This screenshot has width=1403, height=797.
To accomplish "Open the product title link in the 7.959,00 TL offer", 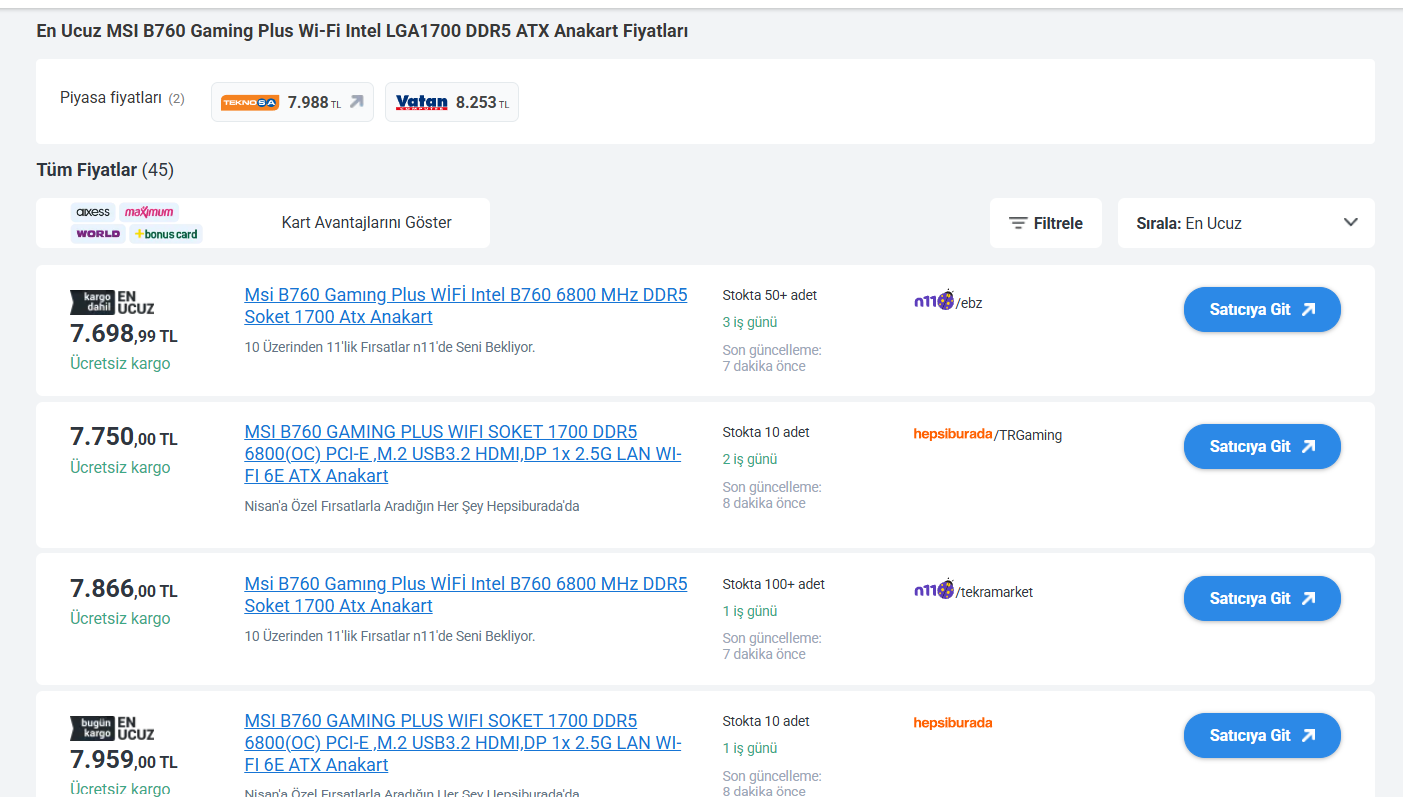I will pos(463,743).
